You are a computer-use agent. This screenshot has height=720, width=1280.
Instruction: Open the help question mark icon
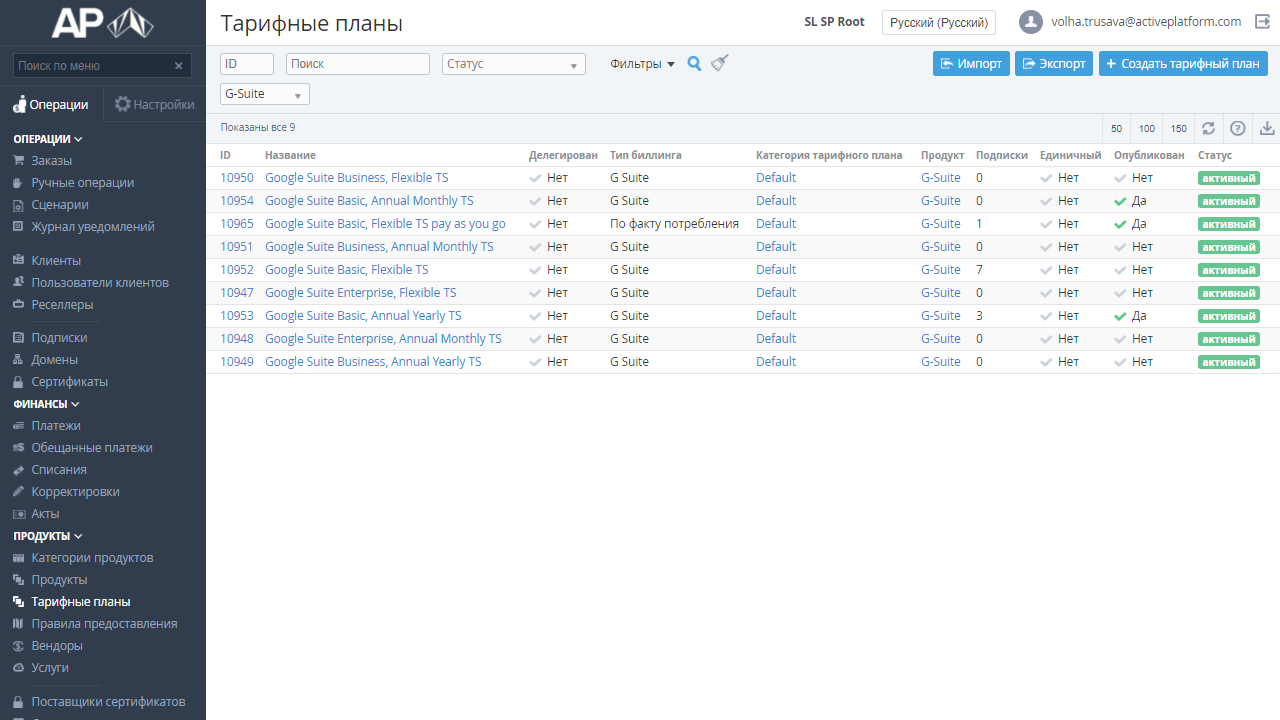click(1238, 128)
